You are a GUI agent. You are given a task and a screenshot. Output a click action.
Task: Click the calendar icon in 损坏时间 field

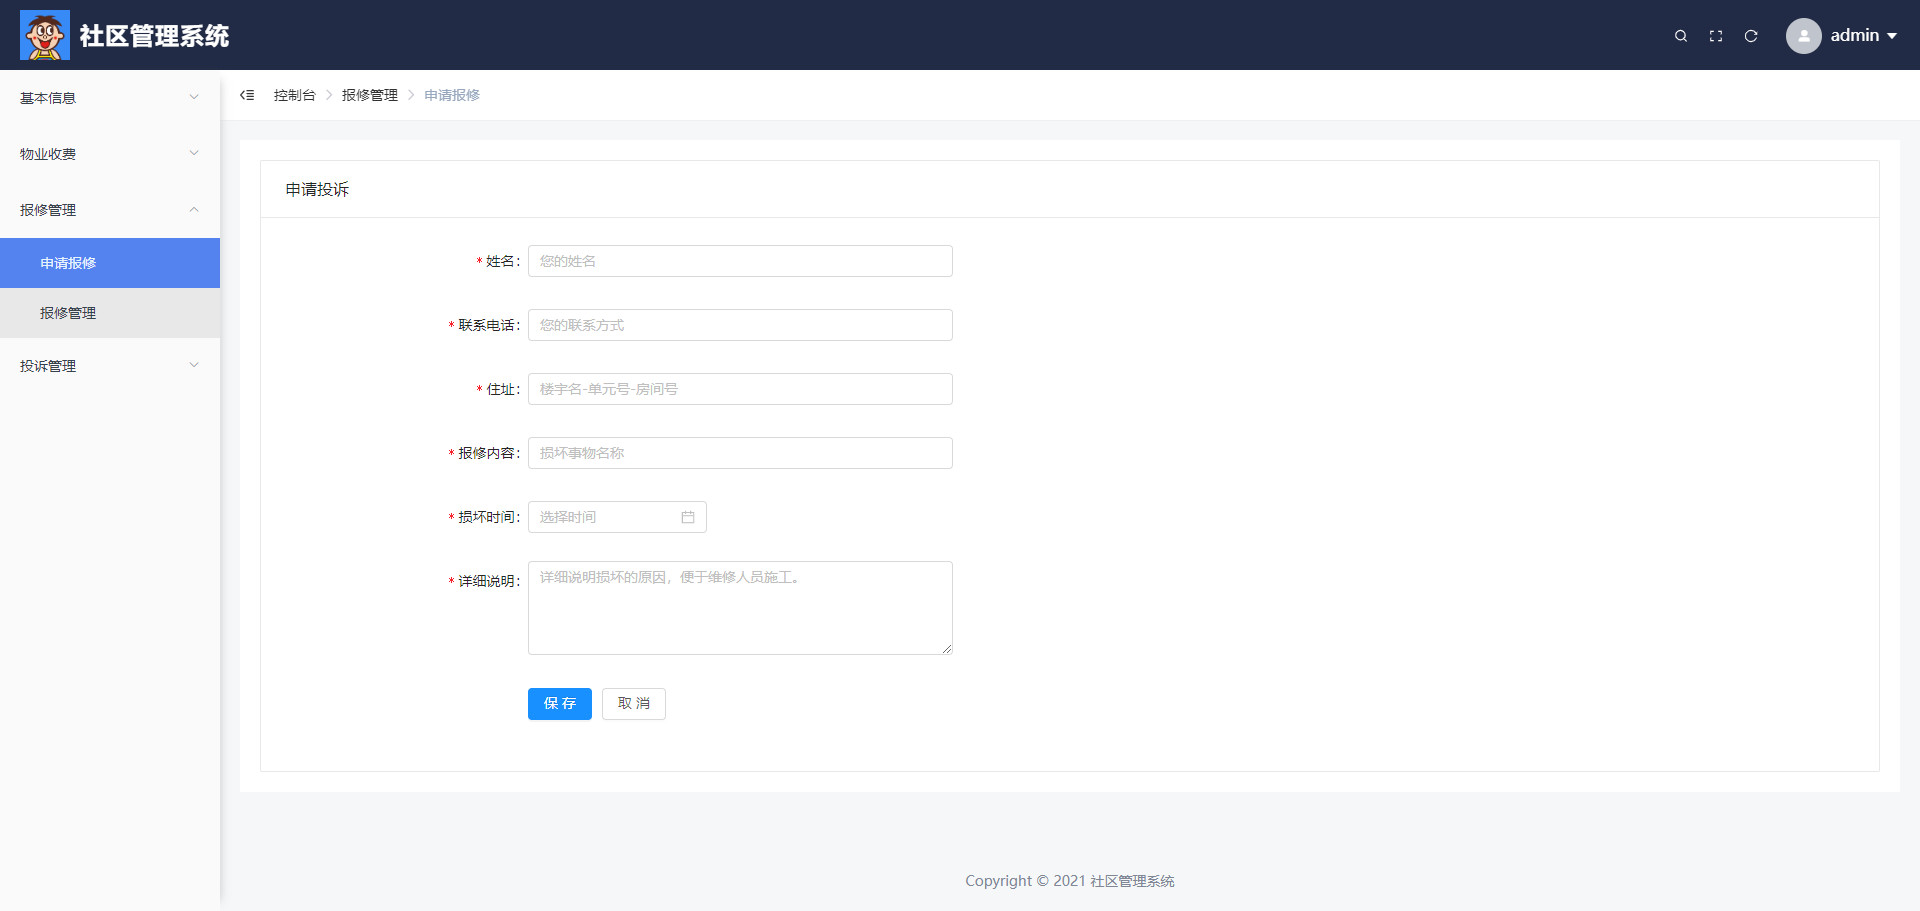click(x=688, y=517)
